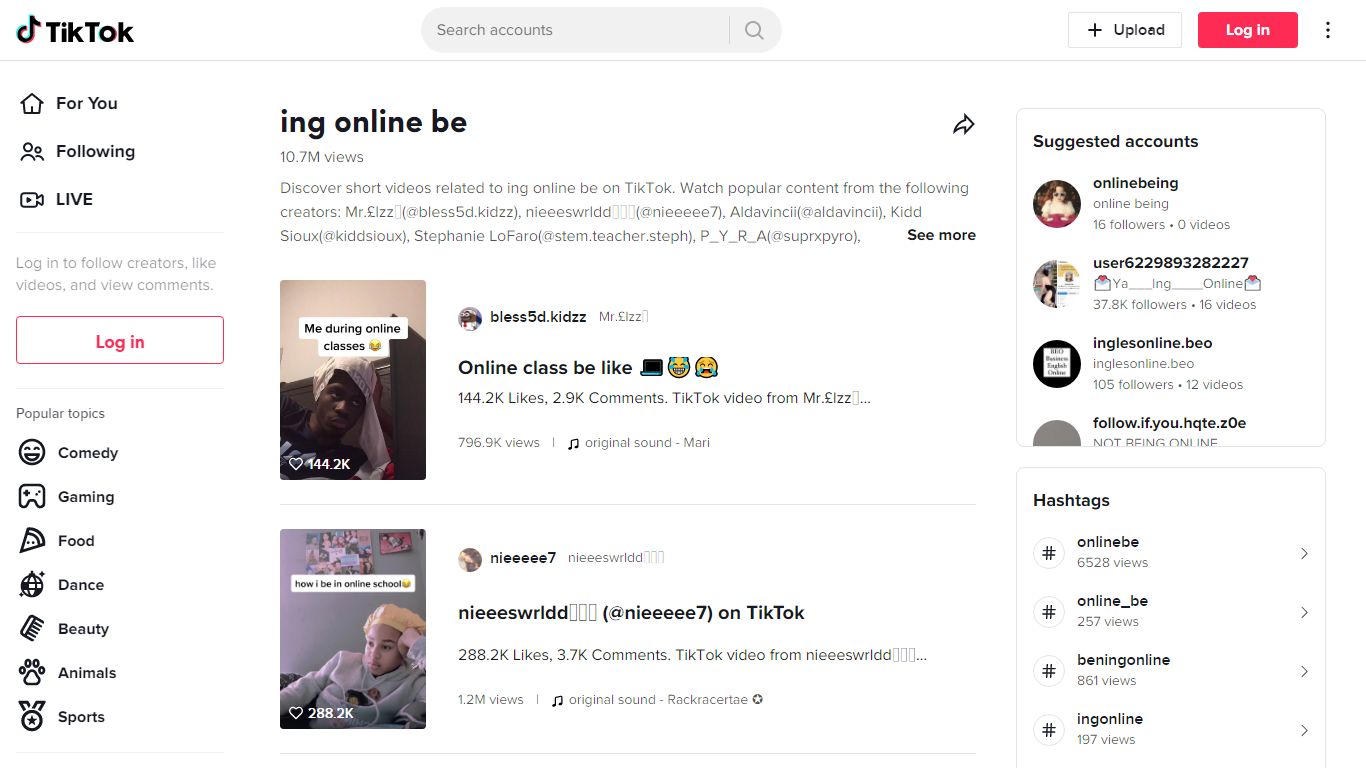Click the Comedy smiley icon

[x=32, y=452]
